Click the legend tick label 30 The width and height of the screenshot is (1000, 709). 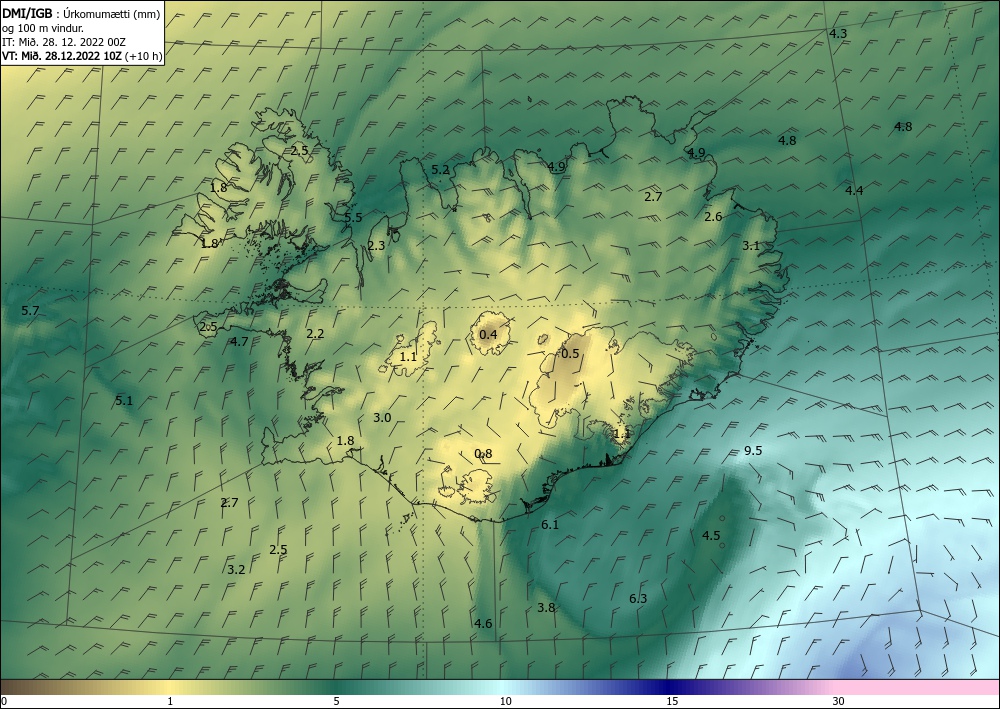pos(839,701)
